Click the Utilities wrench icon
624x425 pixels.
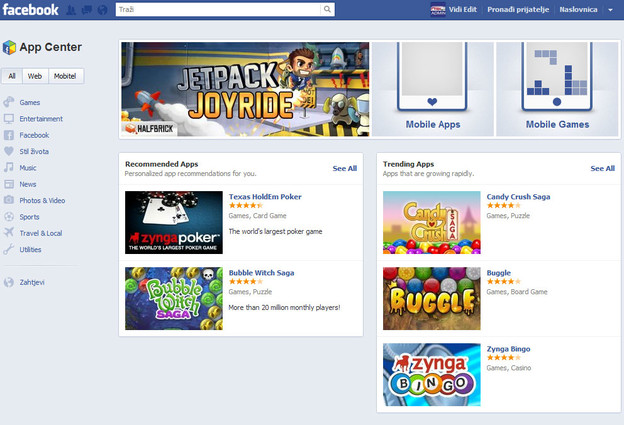point(9,249)
